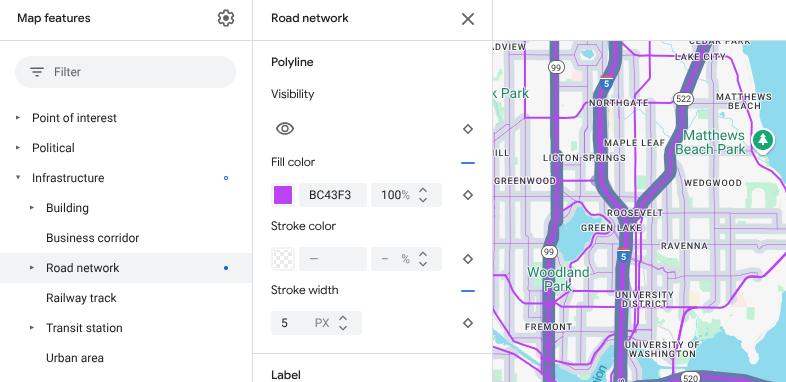This screenshot has height=382, width=786.
Task: Click diamond icon beside Stroke width
Action: click(468, 323)
